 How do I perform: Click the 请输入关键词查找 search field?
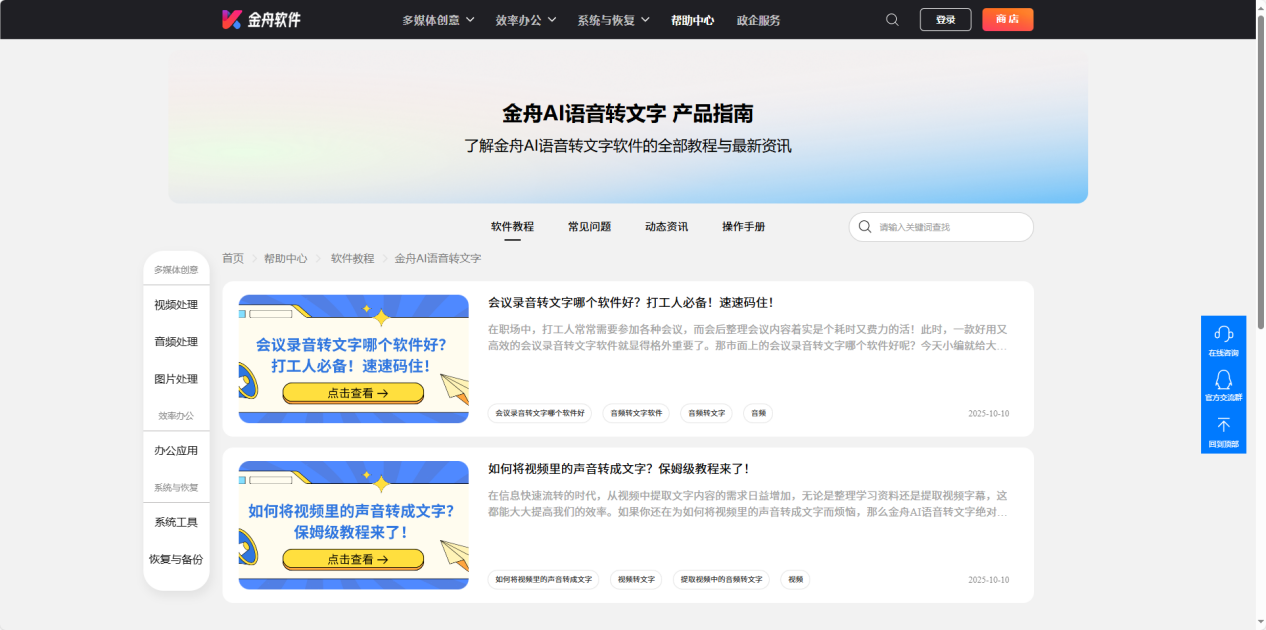[x=950, y=227]
